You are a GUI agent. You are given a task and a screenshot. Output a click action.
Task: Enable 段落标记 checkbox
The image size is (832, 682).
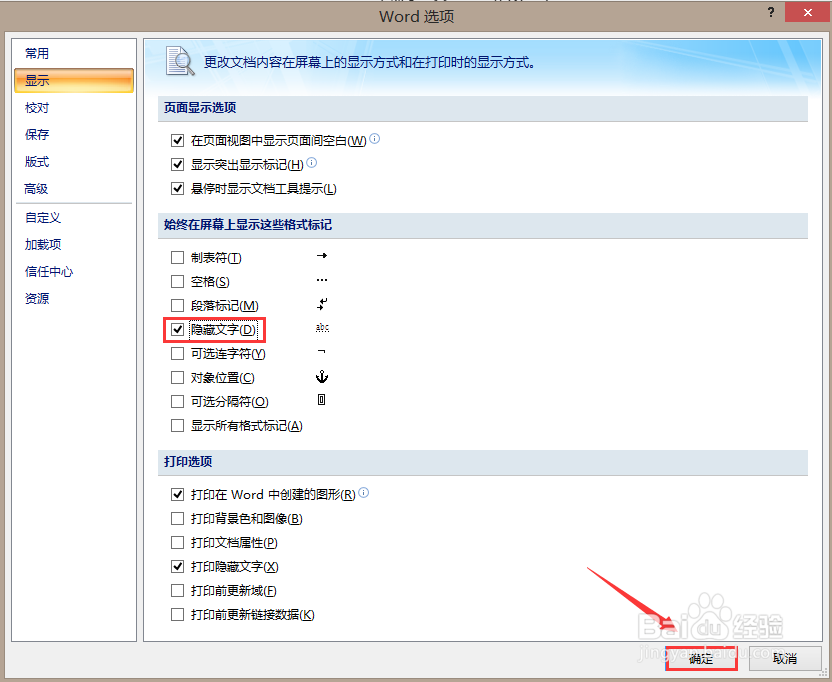tap(177, 305)
